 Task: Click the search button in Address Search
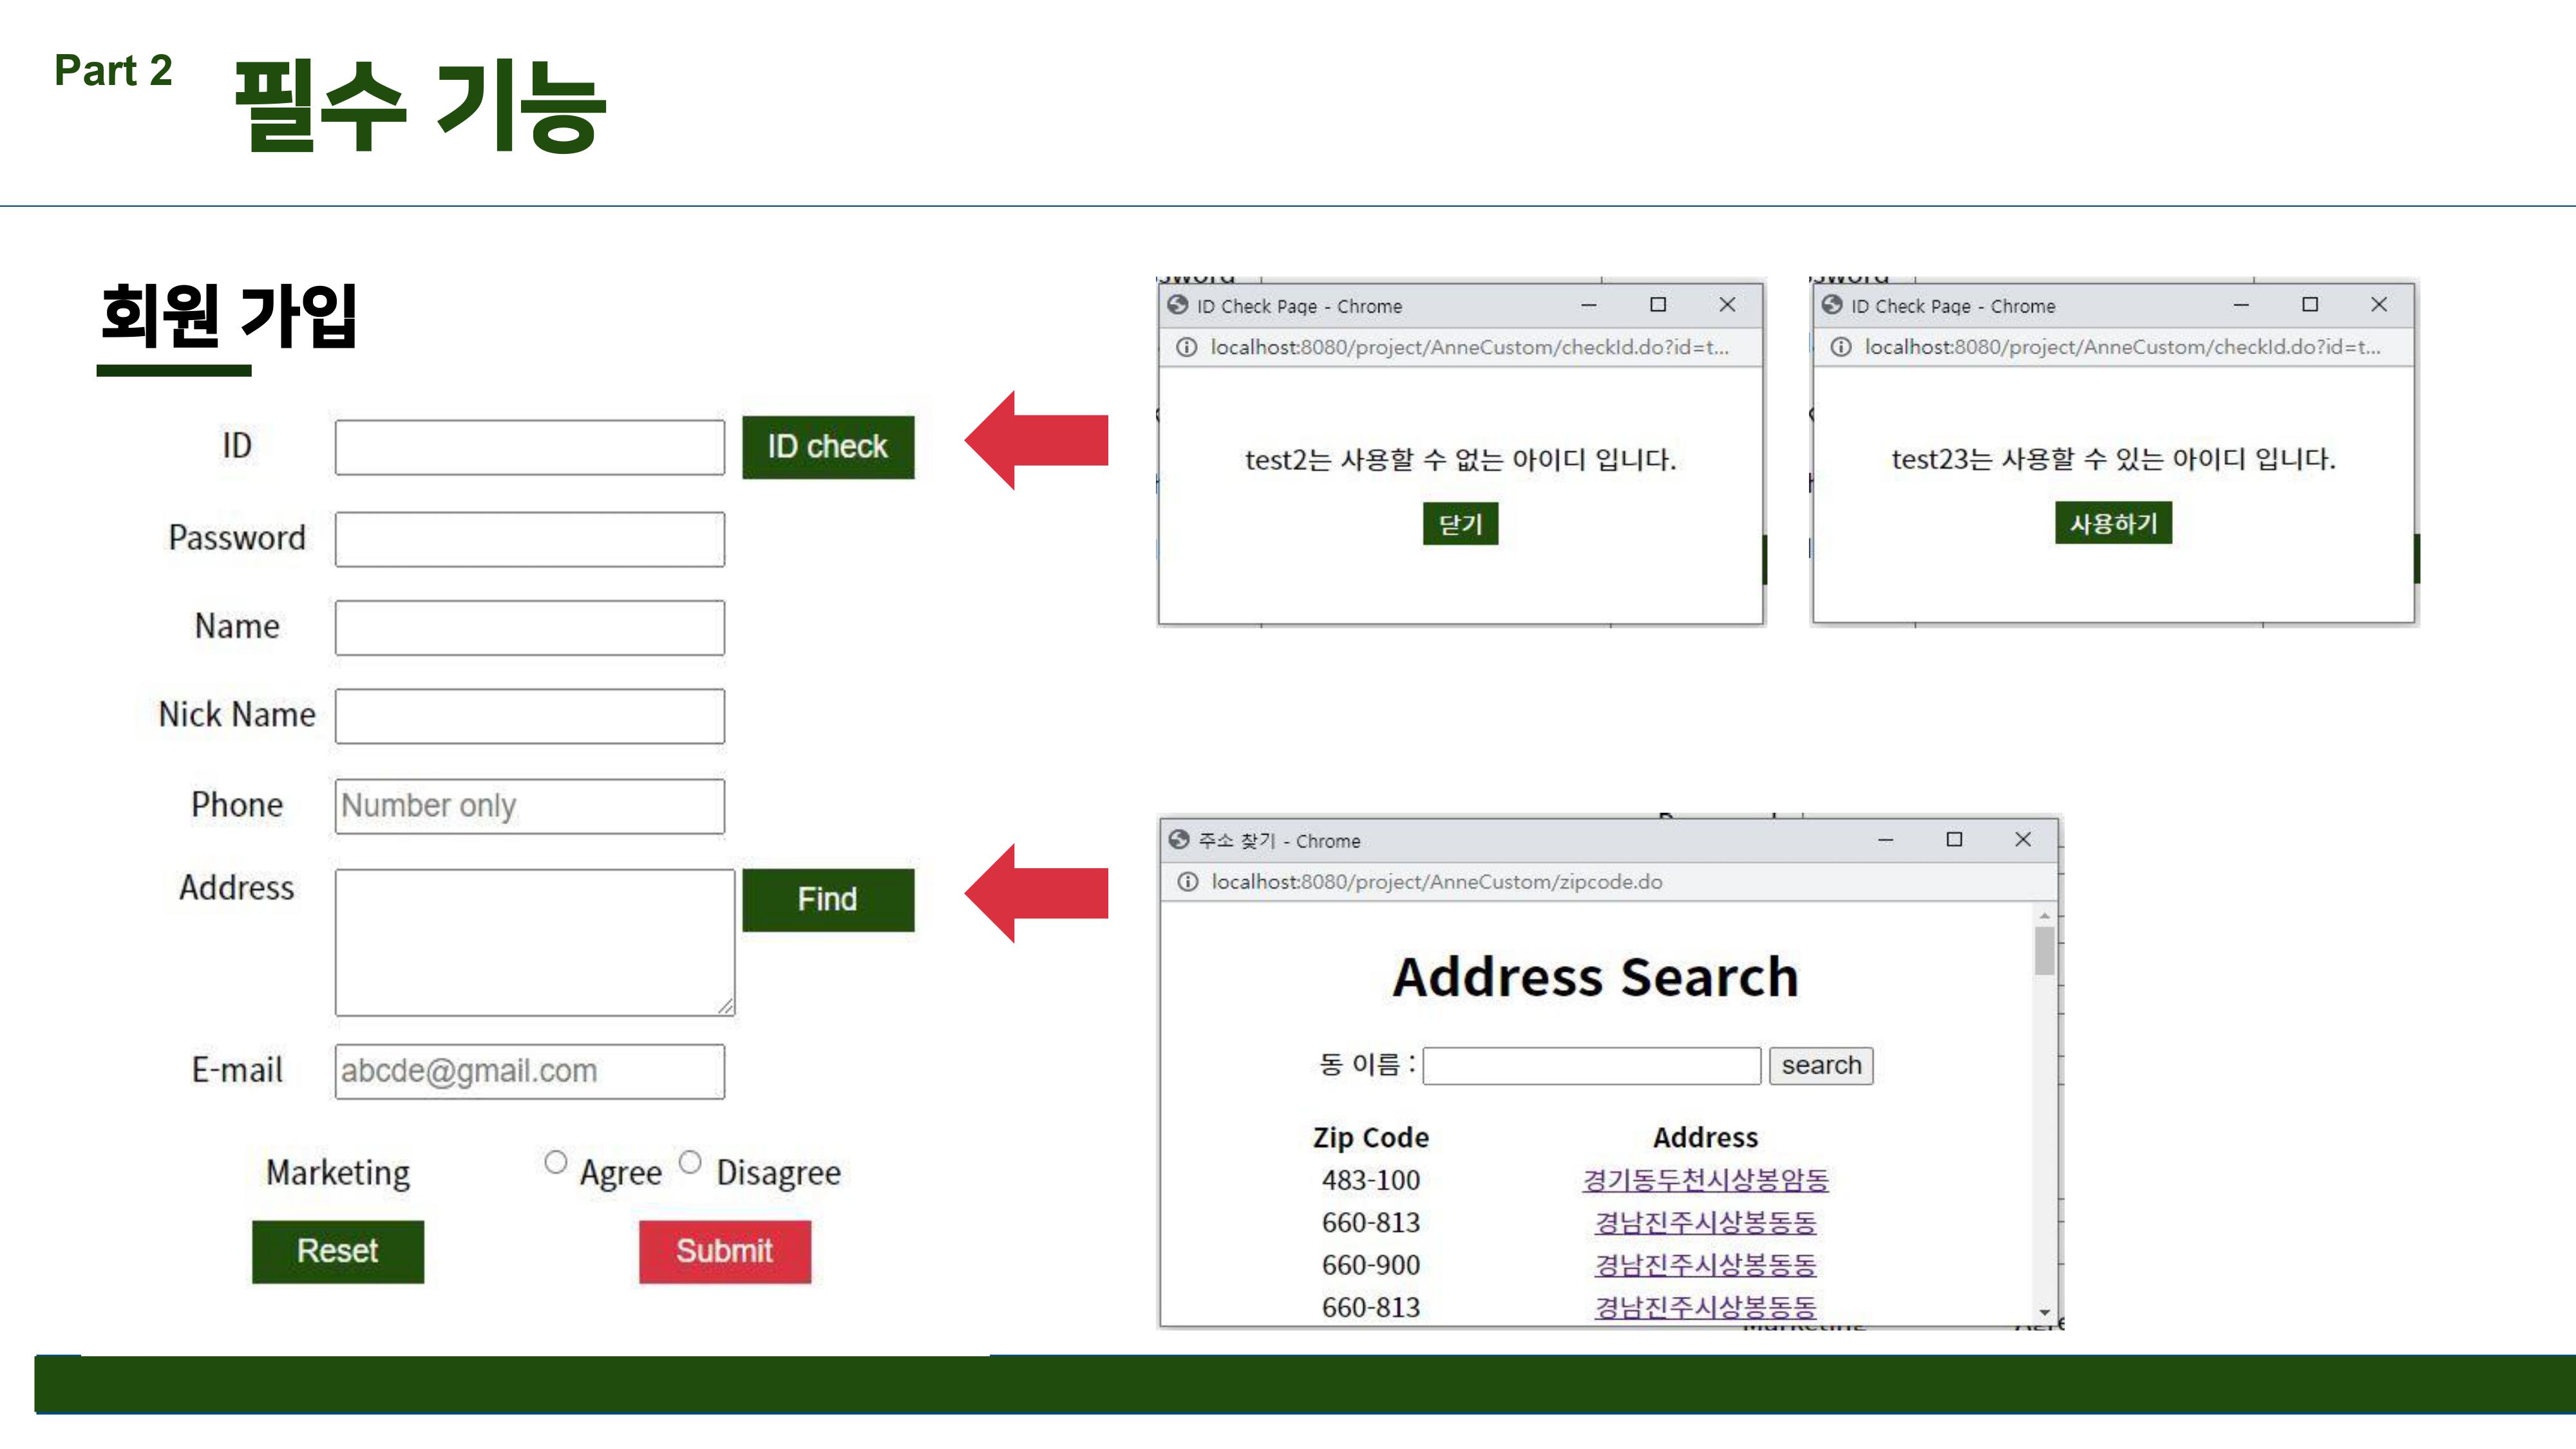(1821, 1066)
